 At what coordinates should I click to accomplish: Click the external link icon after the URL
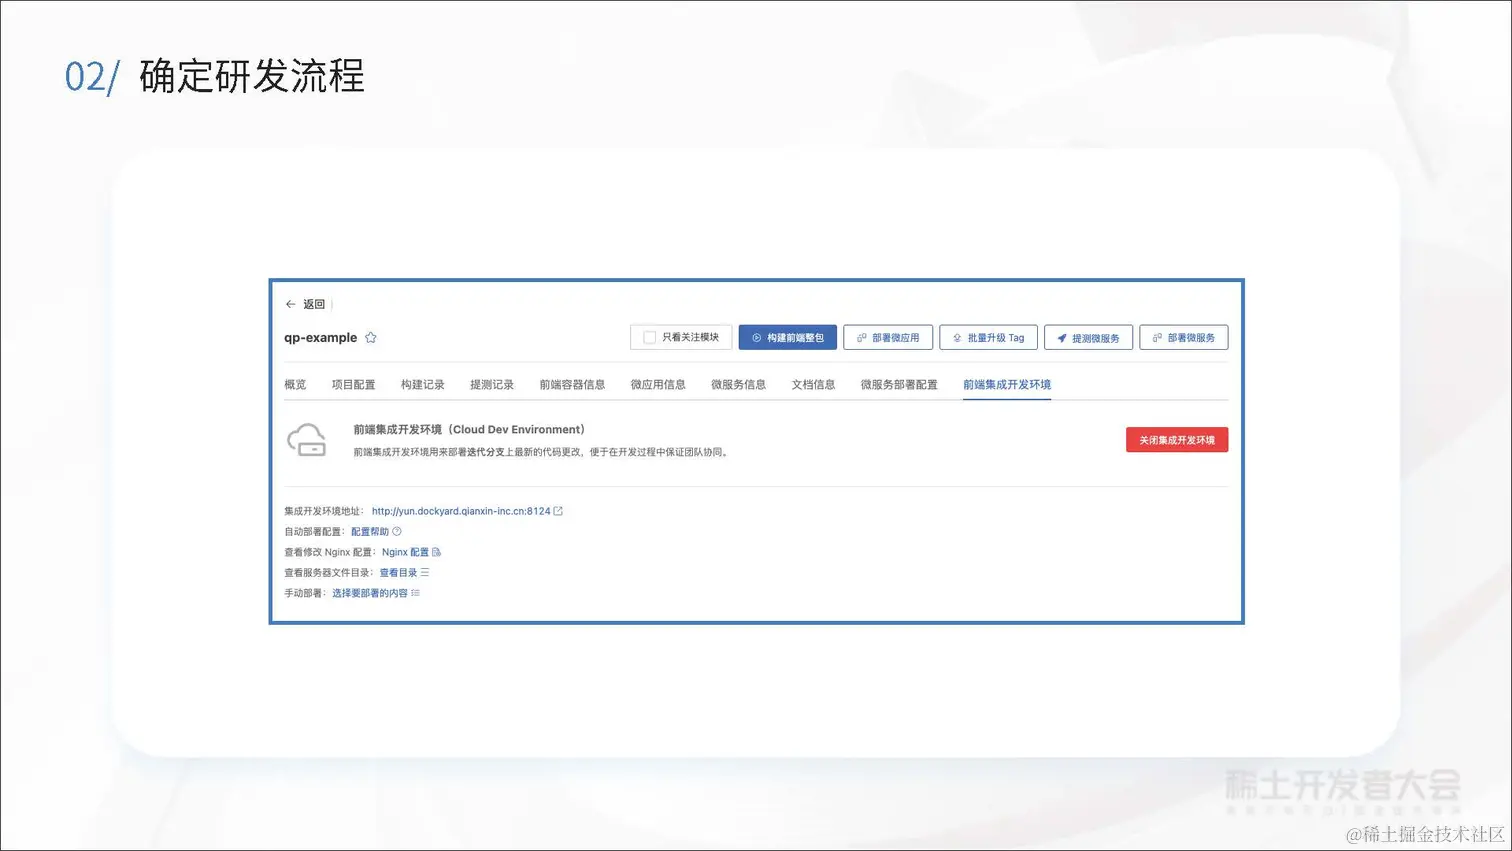(x=558, y=511)
